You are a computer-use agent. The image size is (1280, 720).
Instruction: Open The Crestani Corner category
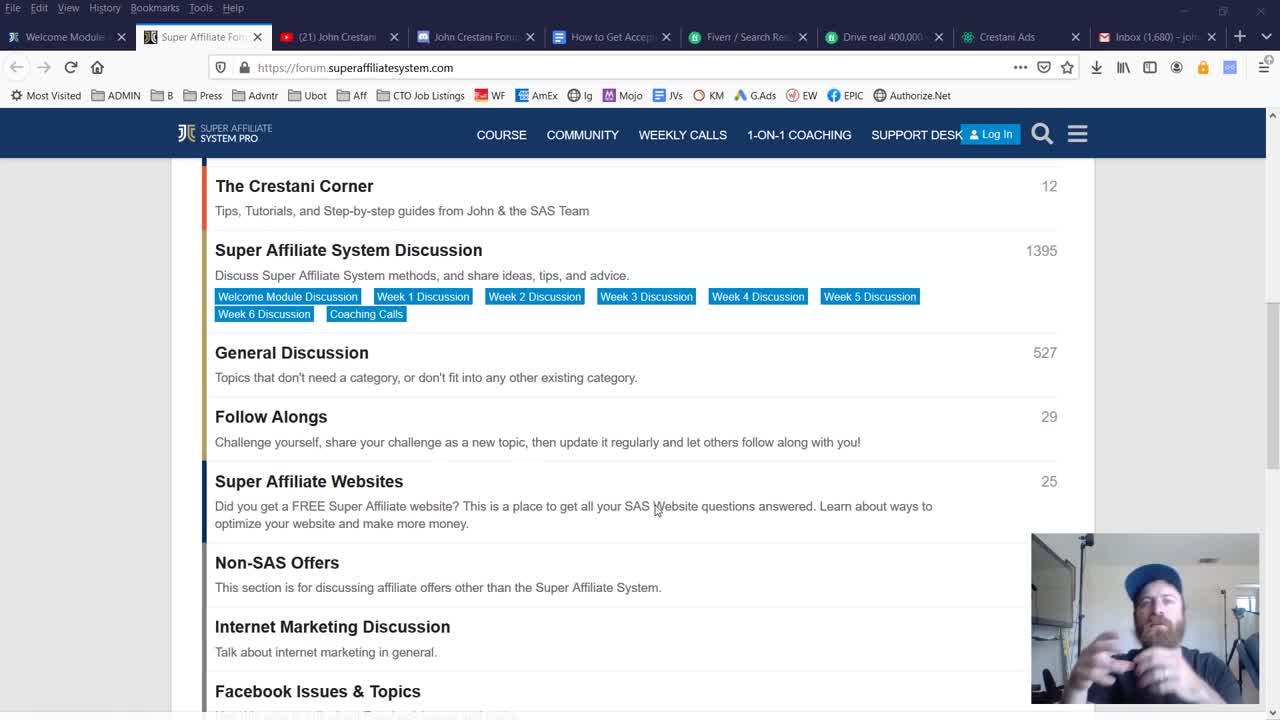pyautogui.click(x=294, y=186)
